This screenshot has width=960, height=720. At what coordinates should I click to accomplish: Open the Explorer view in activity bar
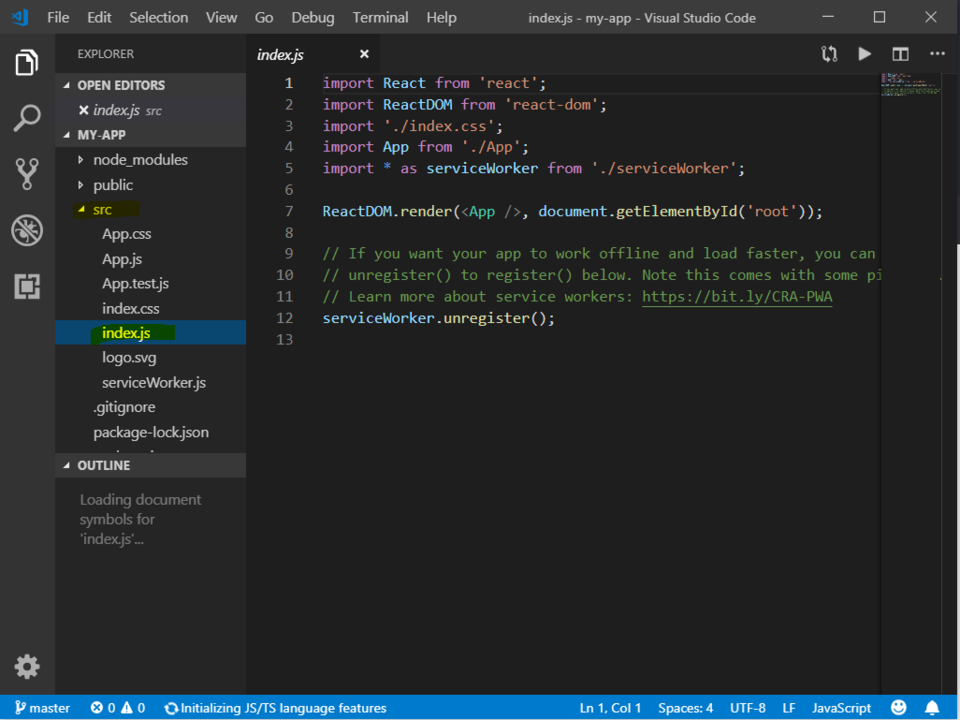tap(27, 62)
